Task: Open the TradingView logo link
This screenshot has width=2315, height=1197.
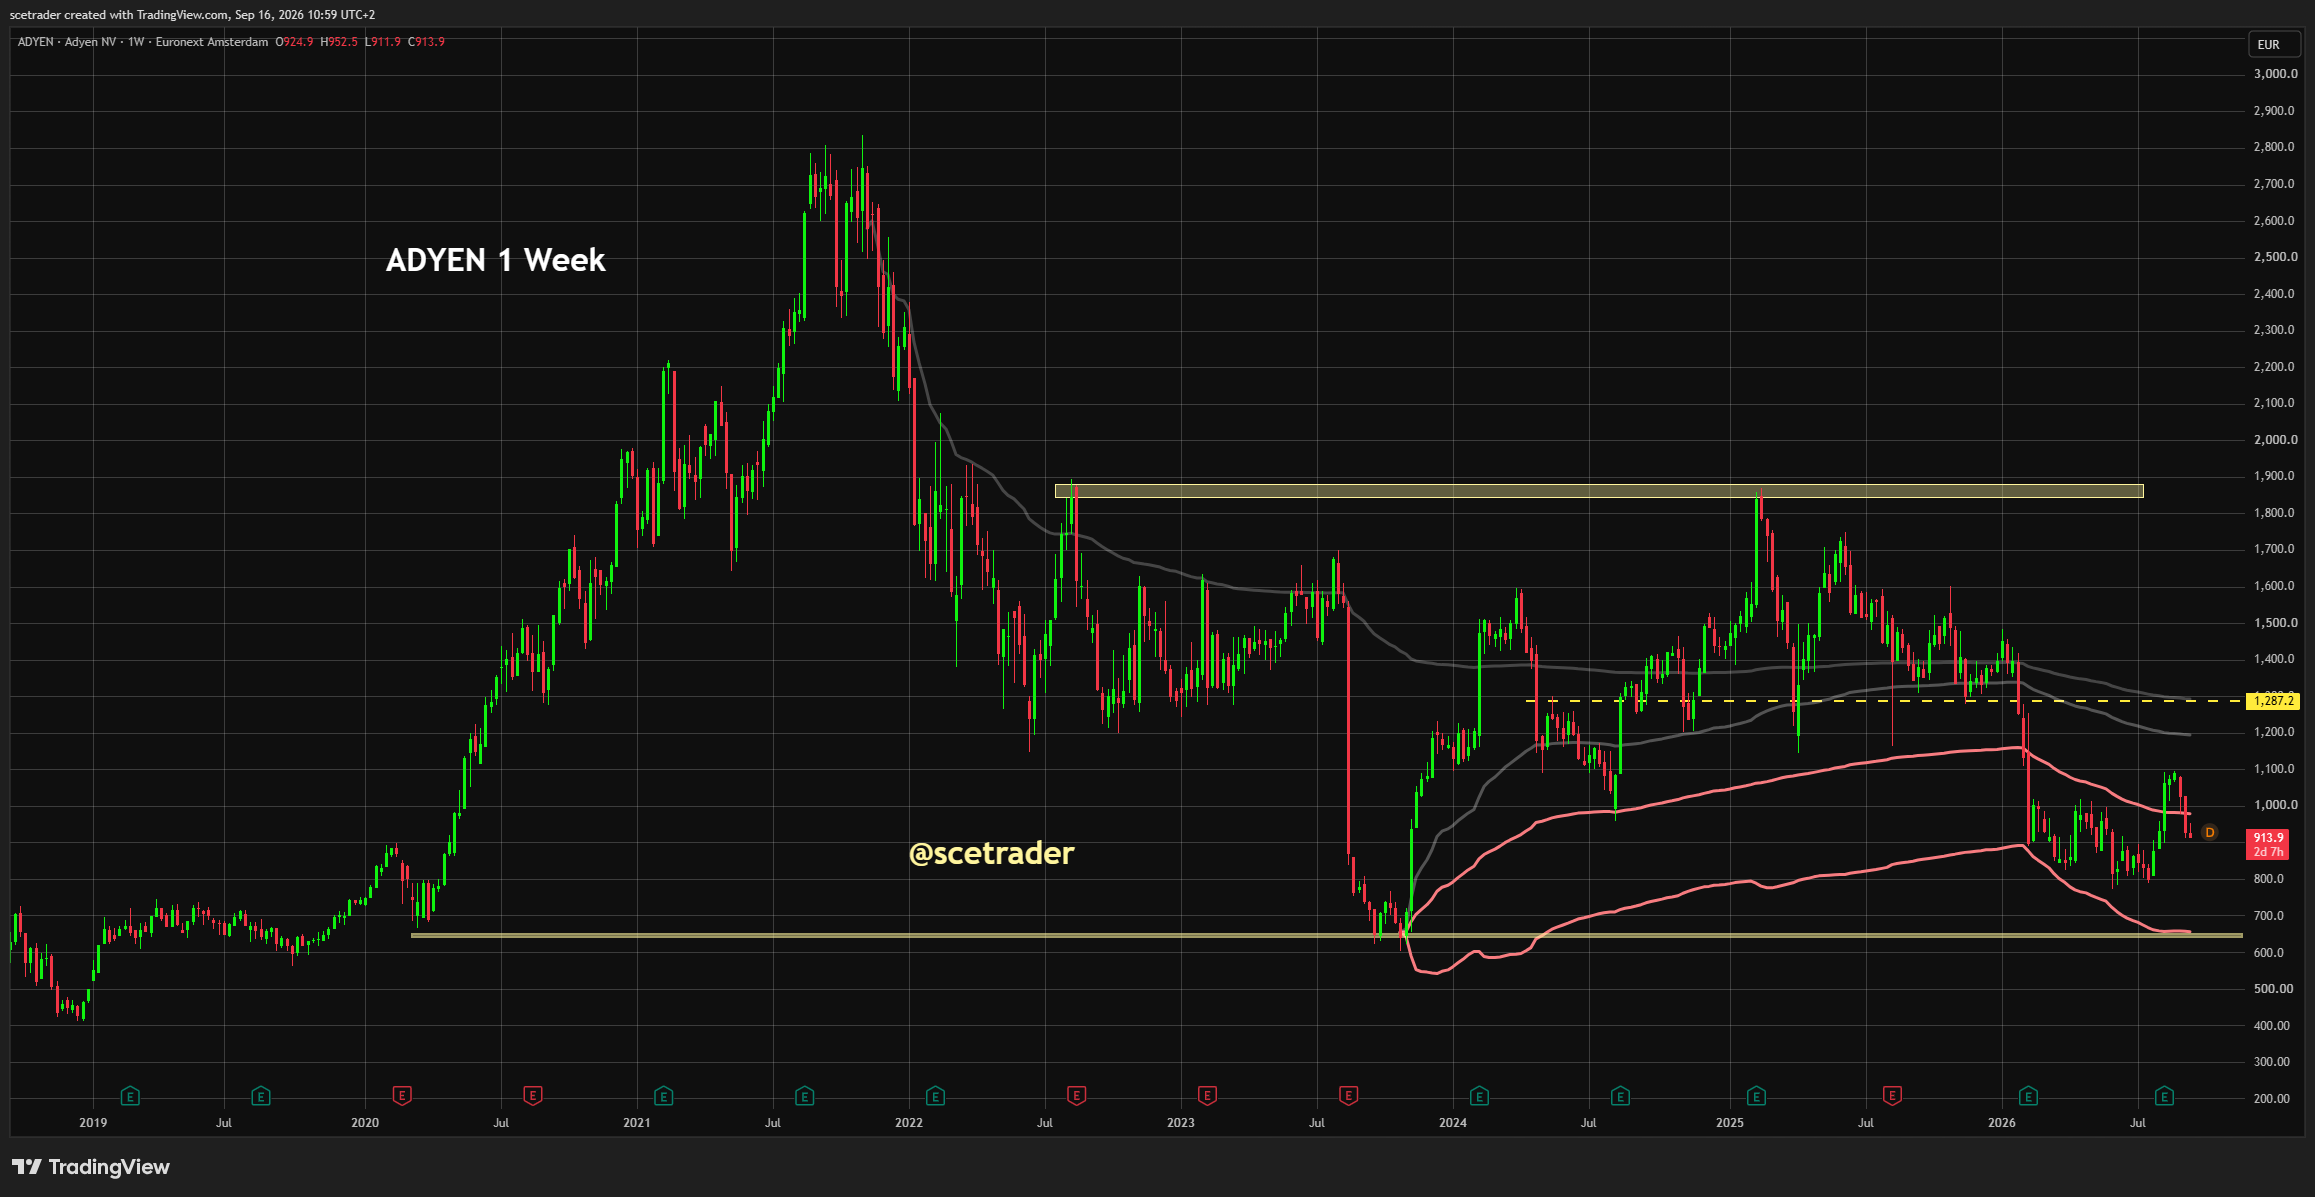Action: [x=91, y=1167]
